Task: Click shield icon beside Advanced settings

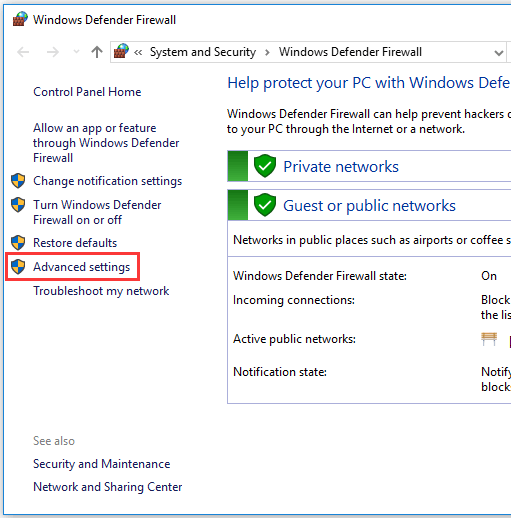Action: [x=18, y=267]
